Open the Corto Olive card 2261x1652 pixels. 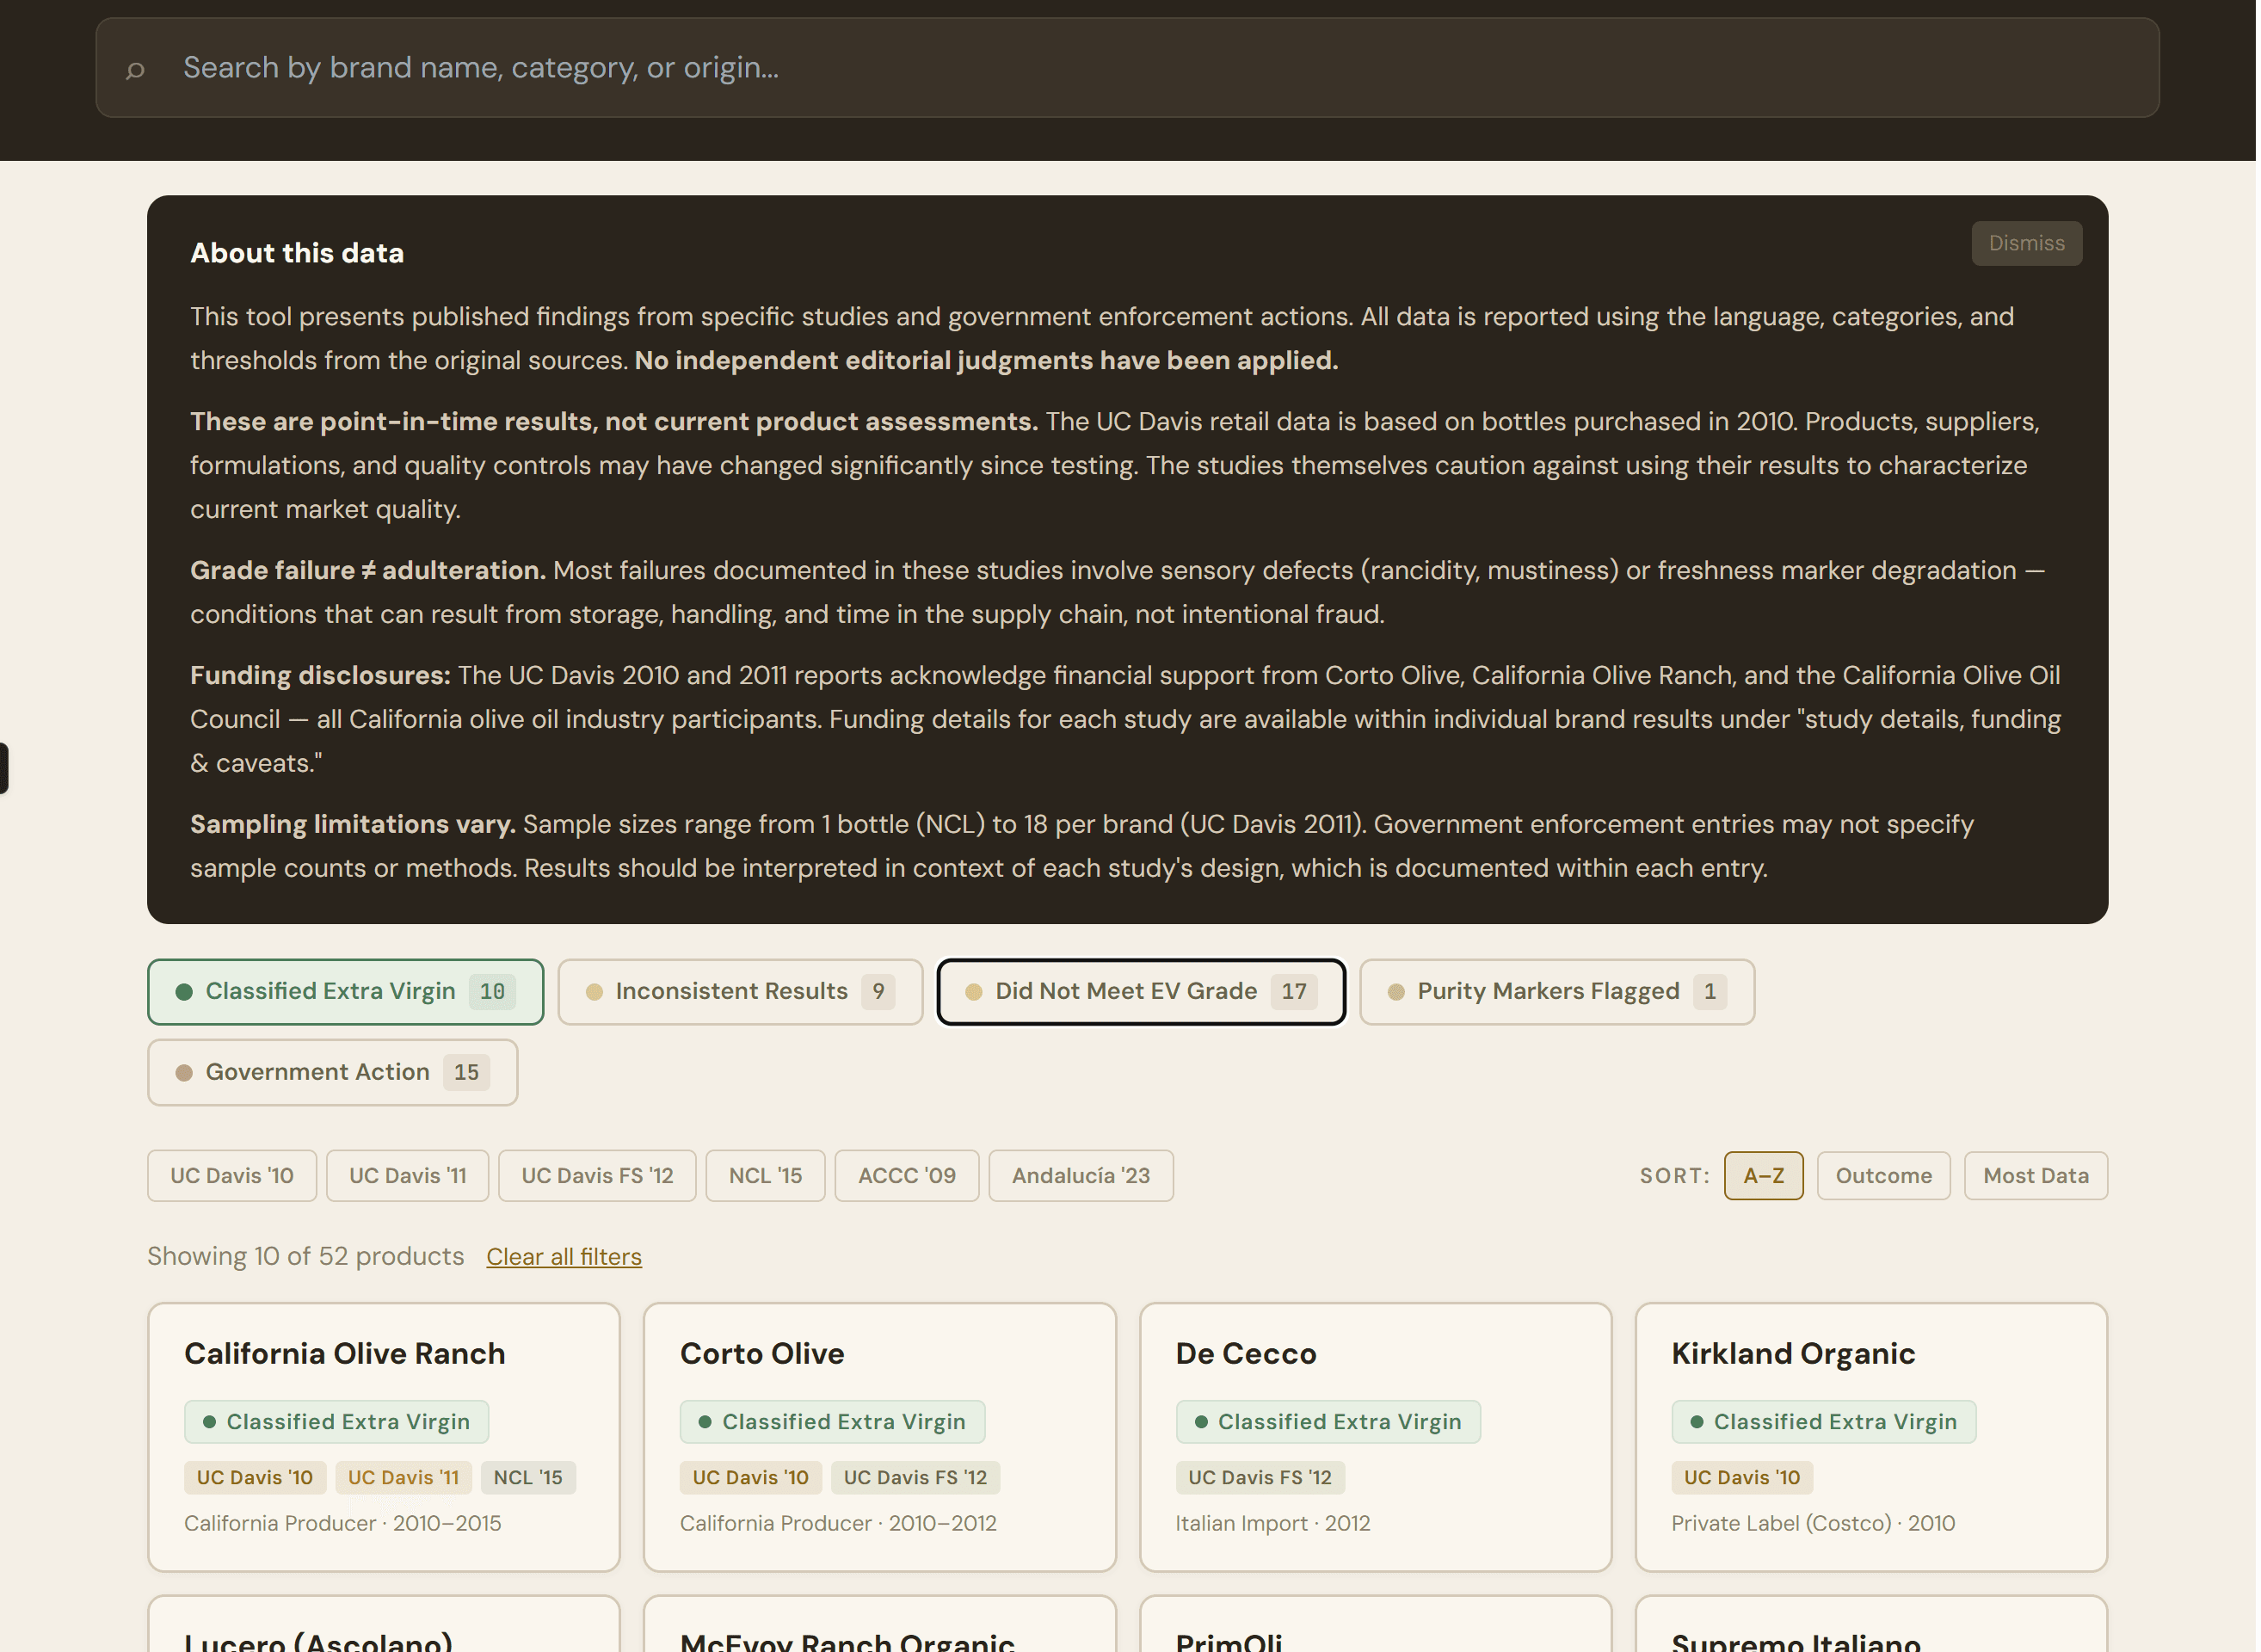(x=881, y=1439)
